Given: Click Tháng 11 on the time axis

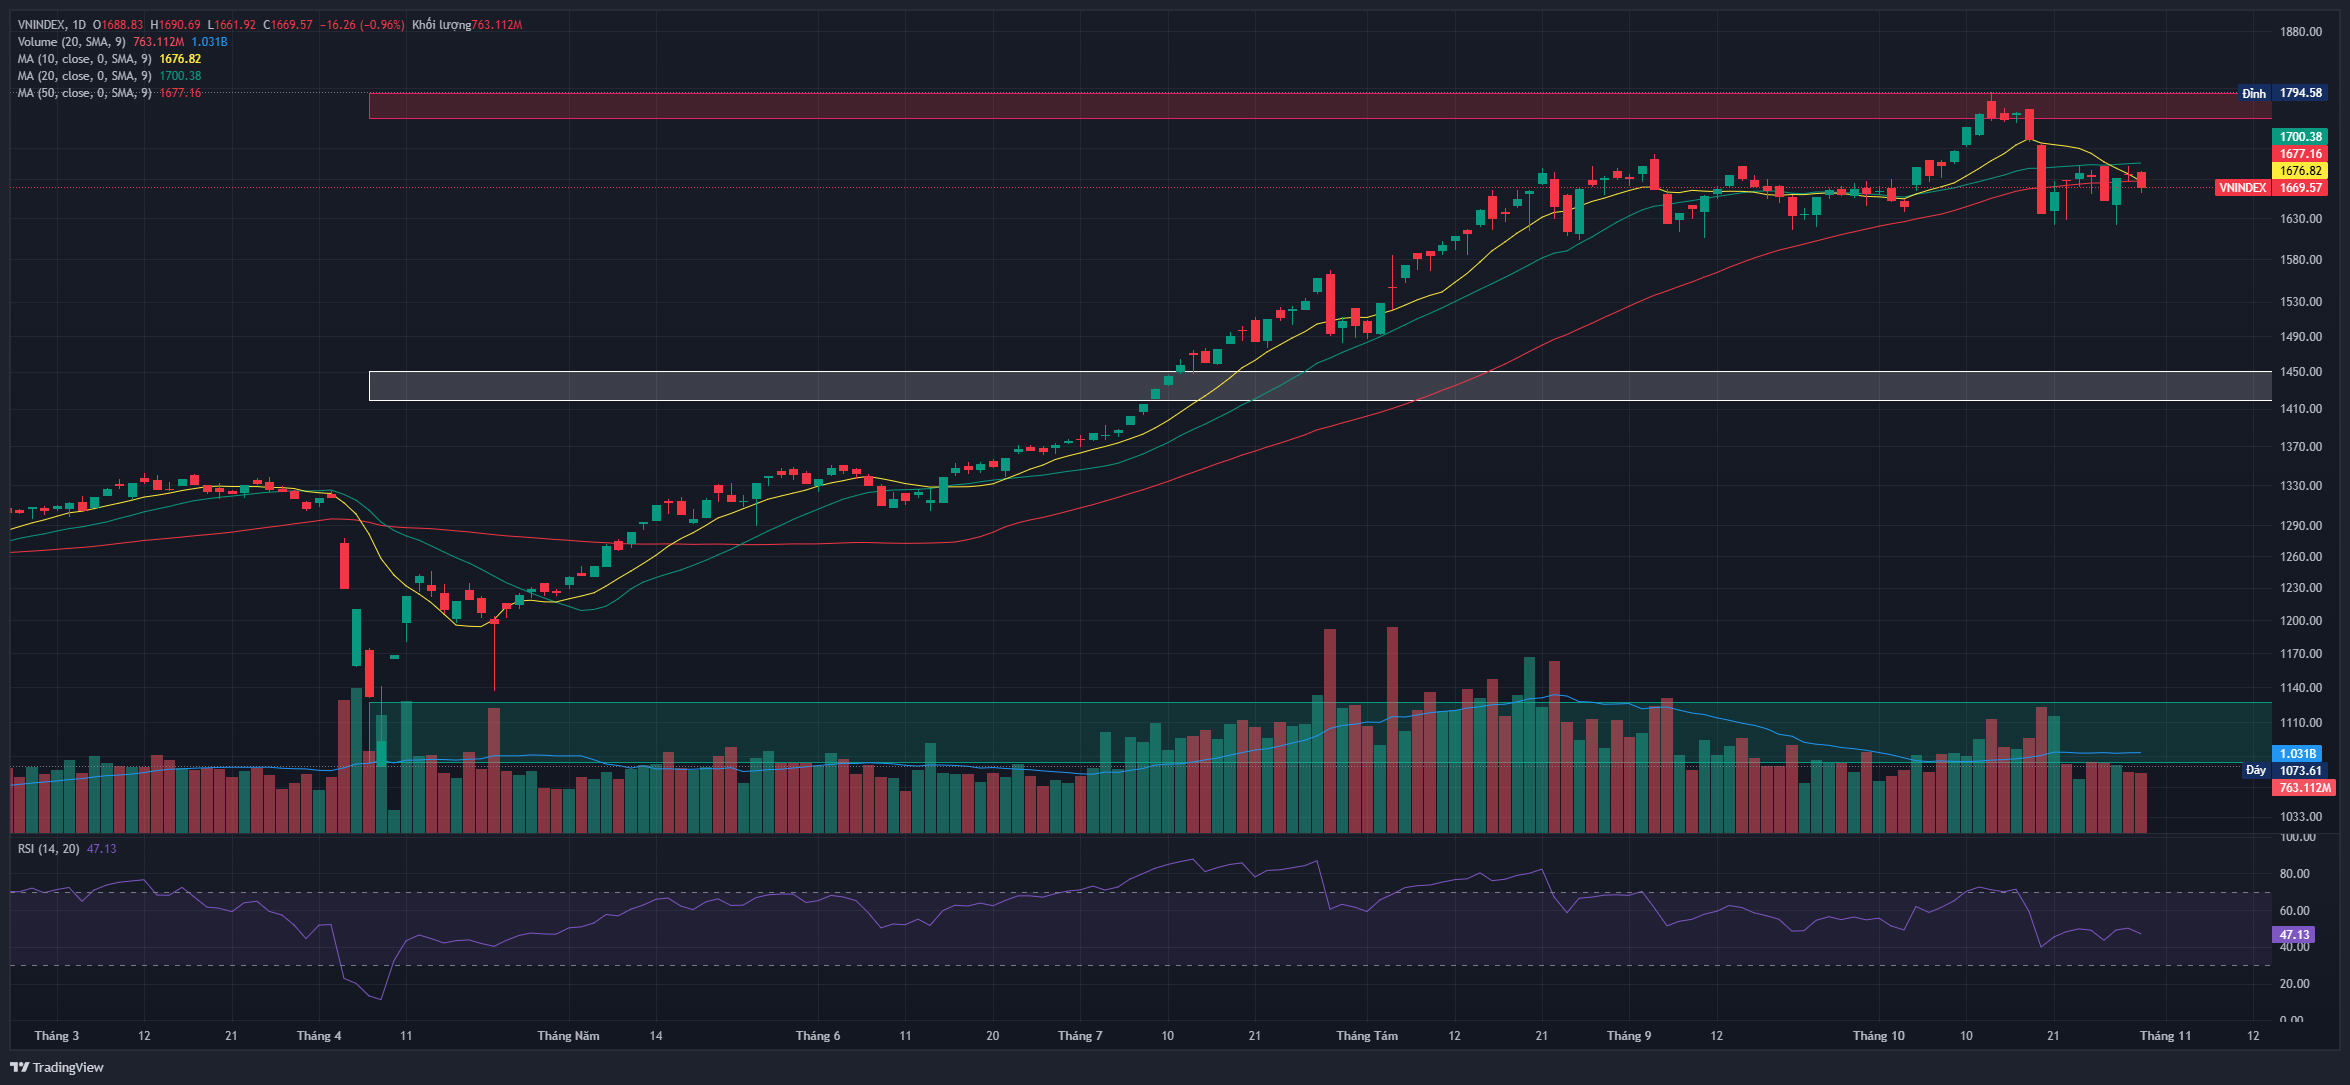Looking at the screenshot, I should click(2165, 1036).
